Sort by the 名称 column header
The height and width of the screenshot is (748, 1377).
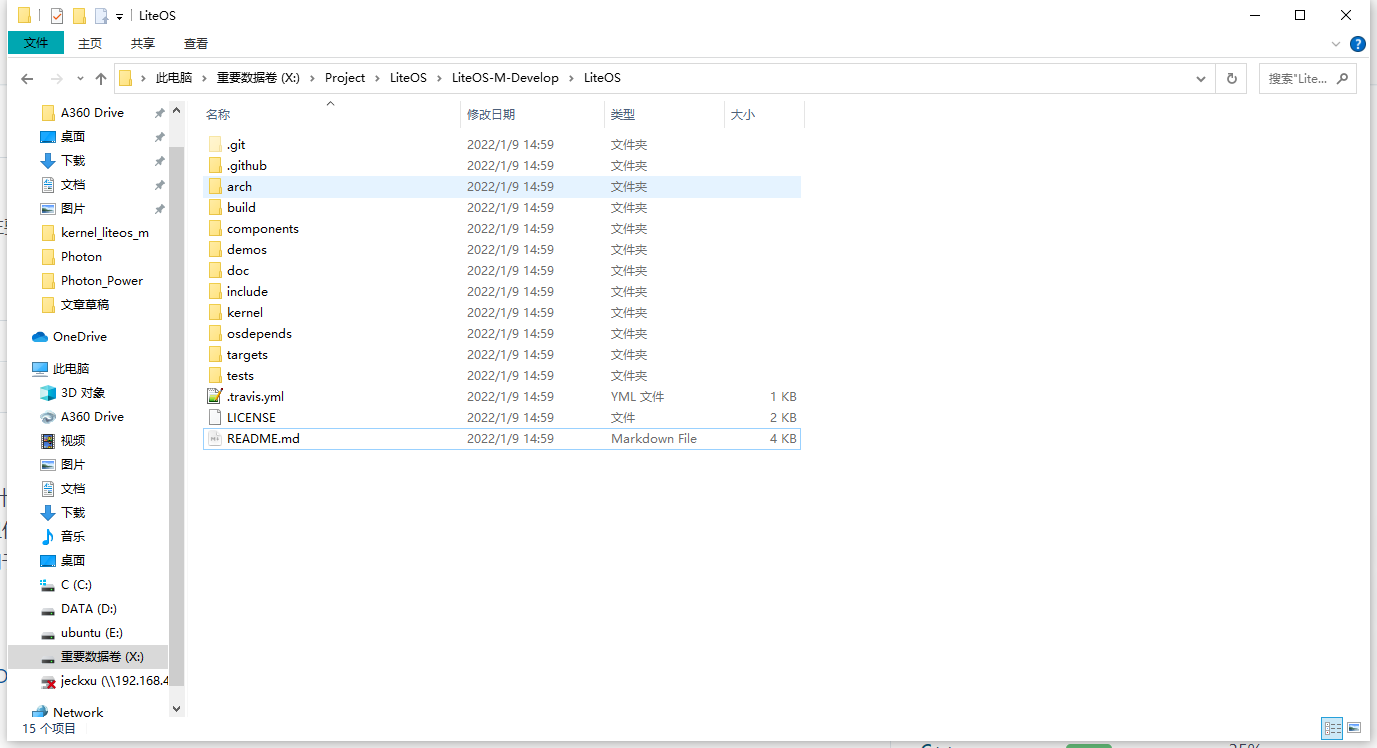[x=330, y=115]
